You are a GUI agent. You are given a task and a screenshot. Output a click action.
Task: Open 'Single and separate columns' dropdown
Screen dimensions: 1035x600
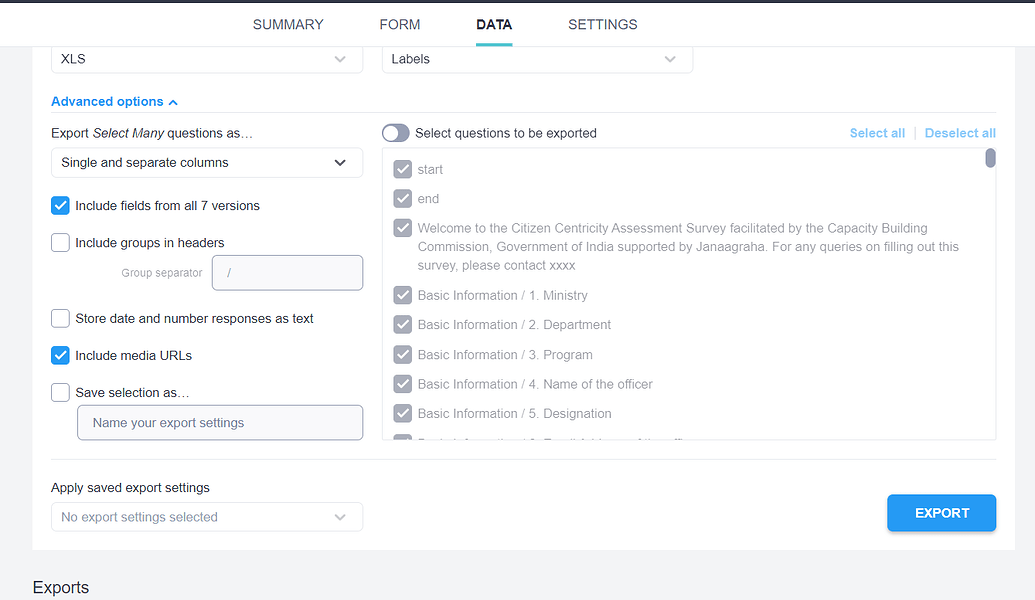coord(206,162)
